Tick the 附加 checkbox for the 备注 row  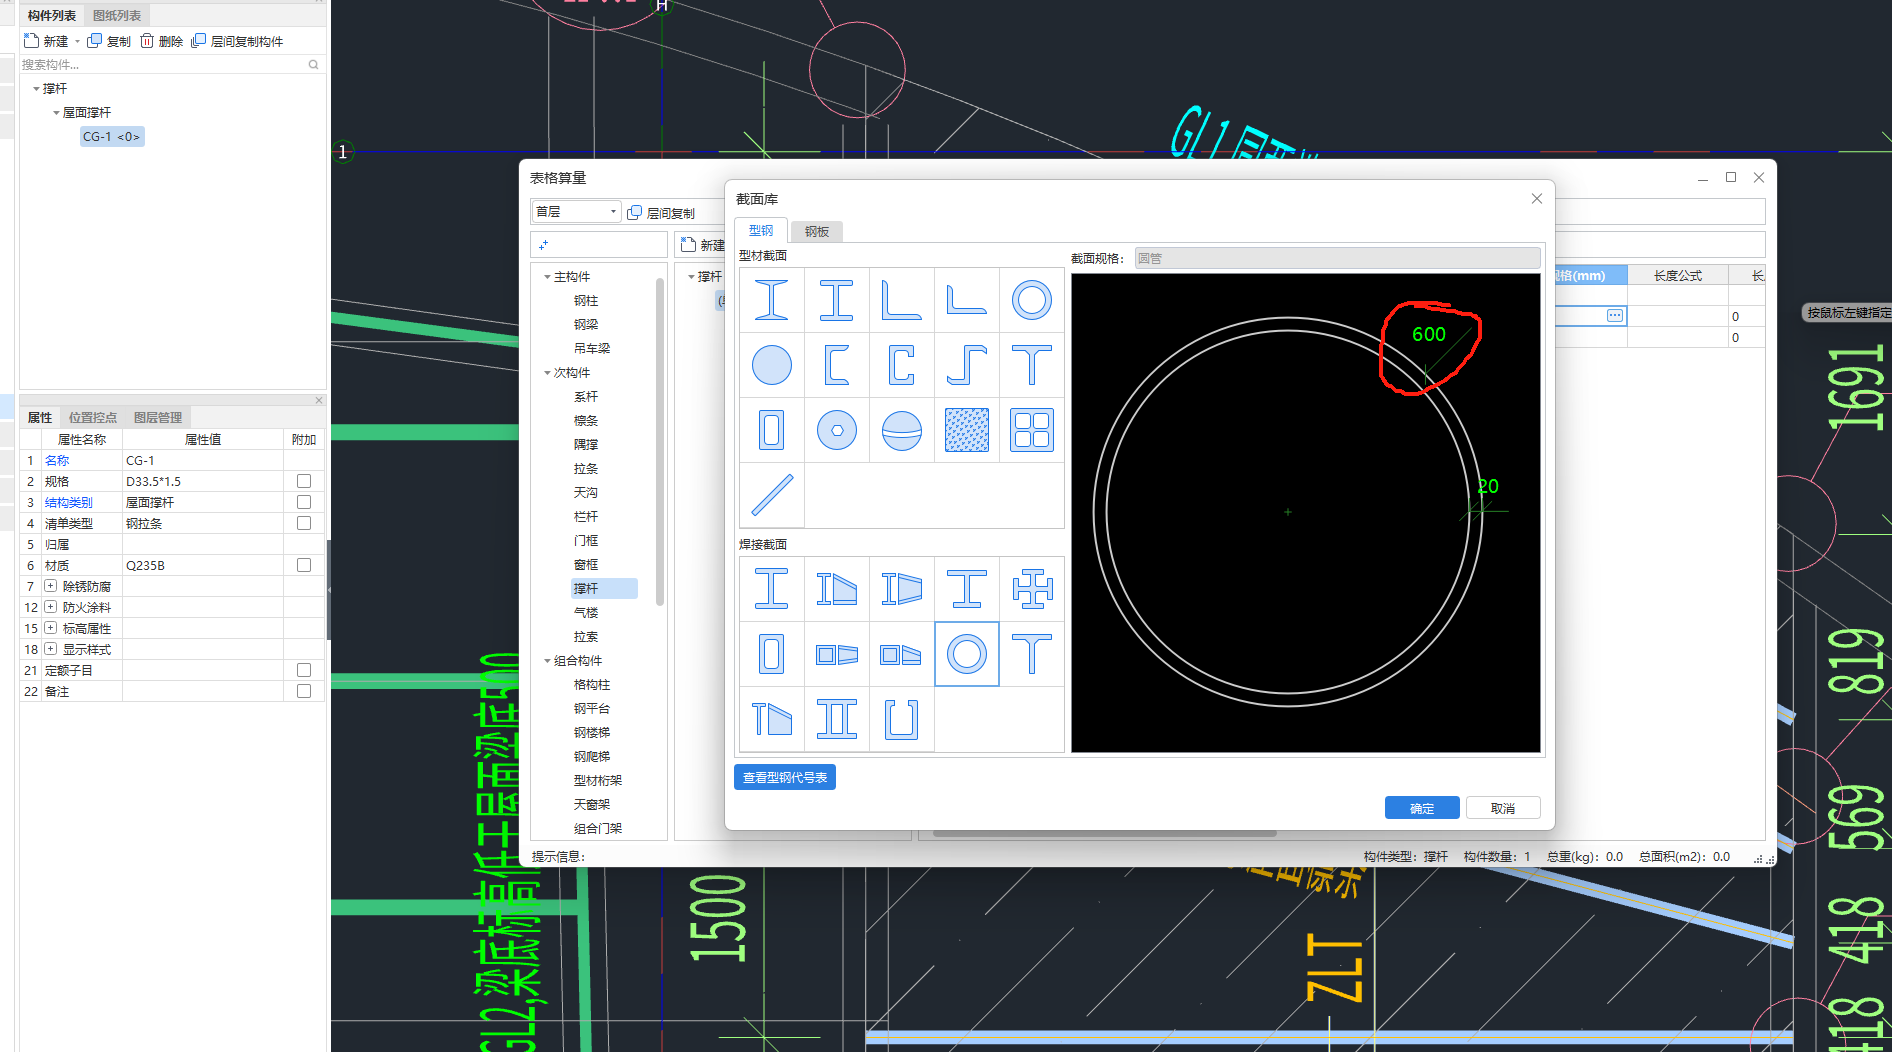click(x=304, y=691)
